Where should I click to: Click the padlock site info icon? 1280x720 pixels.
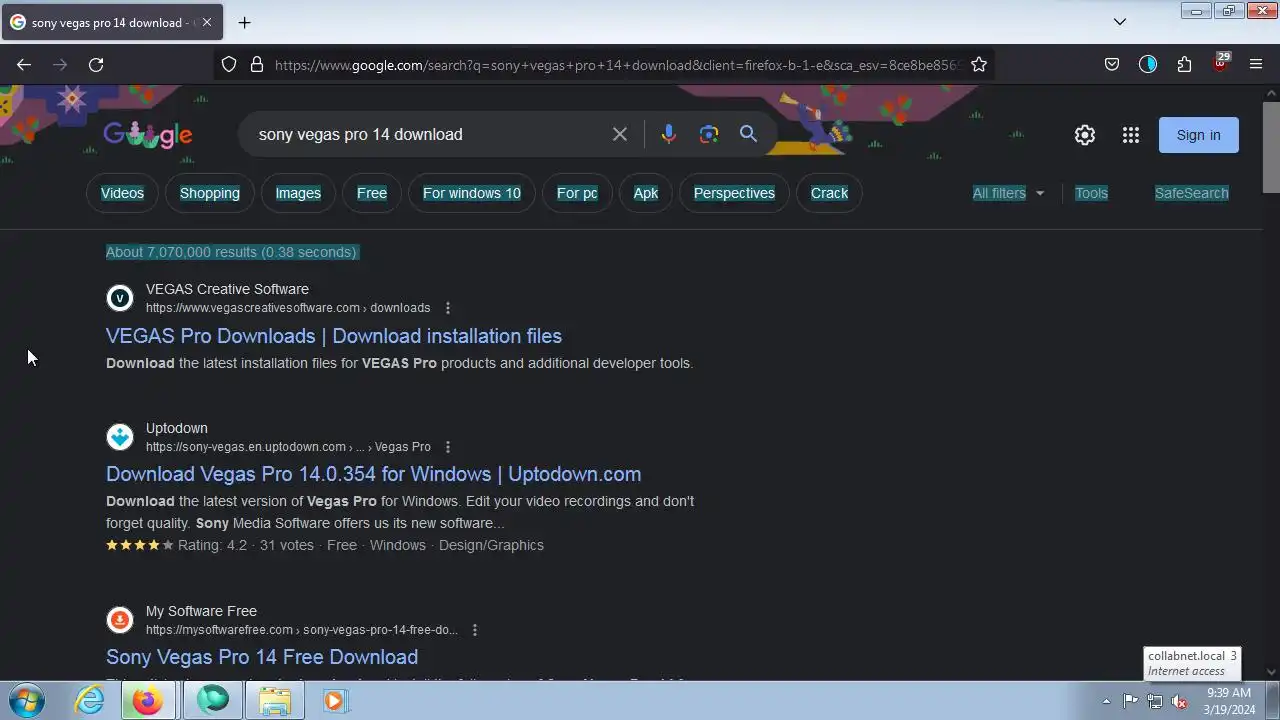click(x=257, y=65)
